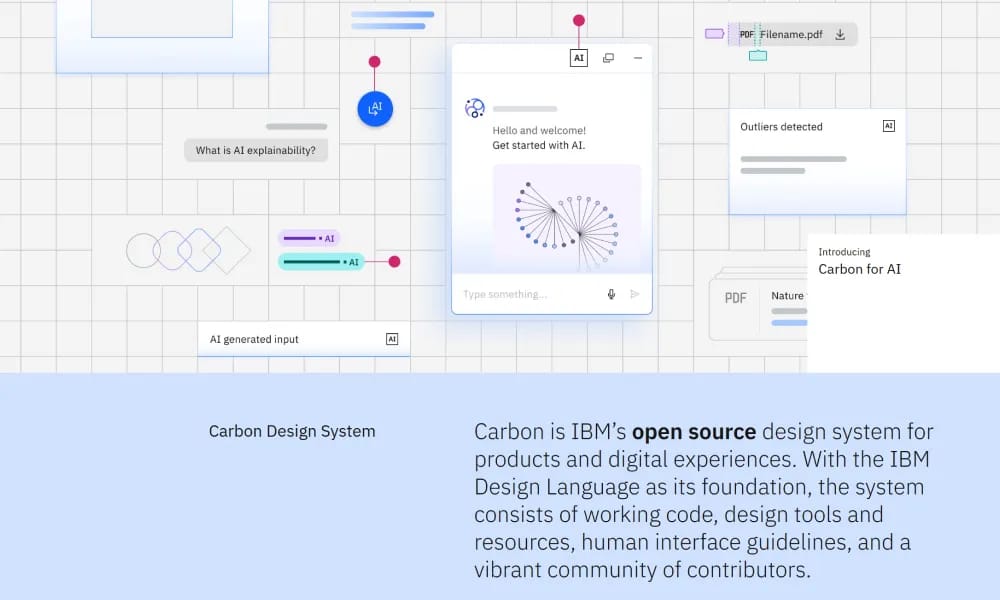The height and width of the screenshot is (600, 1000).
Task: Click the red dot above the blue AI button
Action: coord(374,62)
